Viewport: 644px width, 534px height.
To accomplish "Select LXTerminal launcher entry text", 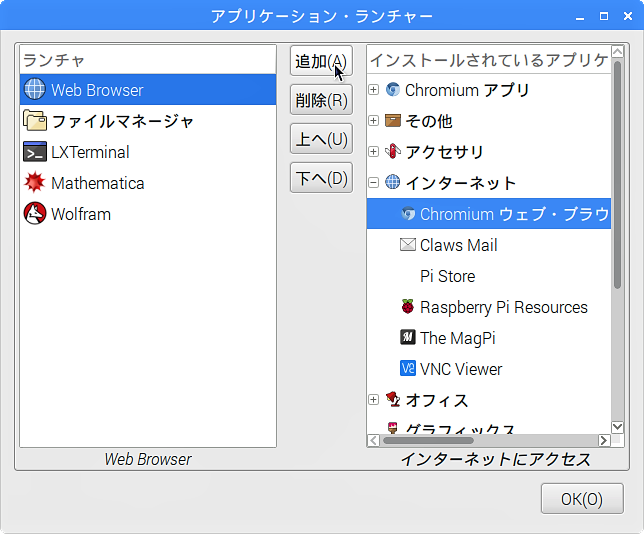I will point(90,152).
